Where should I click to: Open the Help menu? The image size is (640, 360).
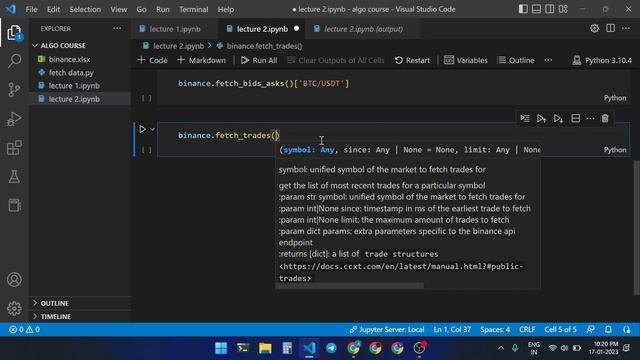tap(226, 9)
